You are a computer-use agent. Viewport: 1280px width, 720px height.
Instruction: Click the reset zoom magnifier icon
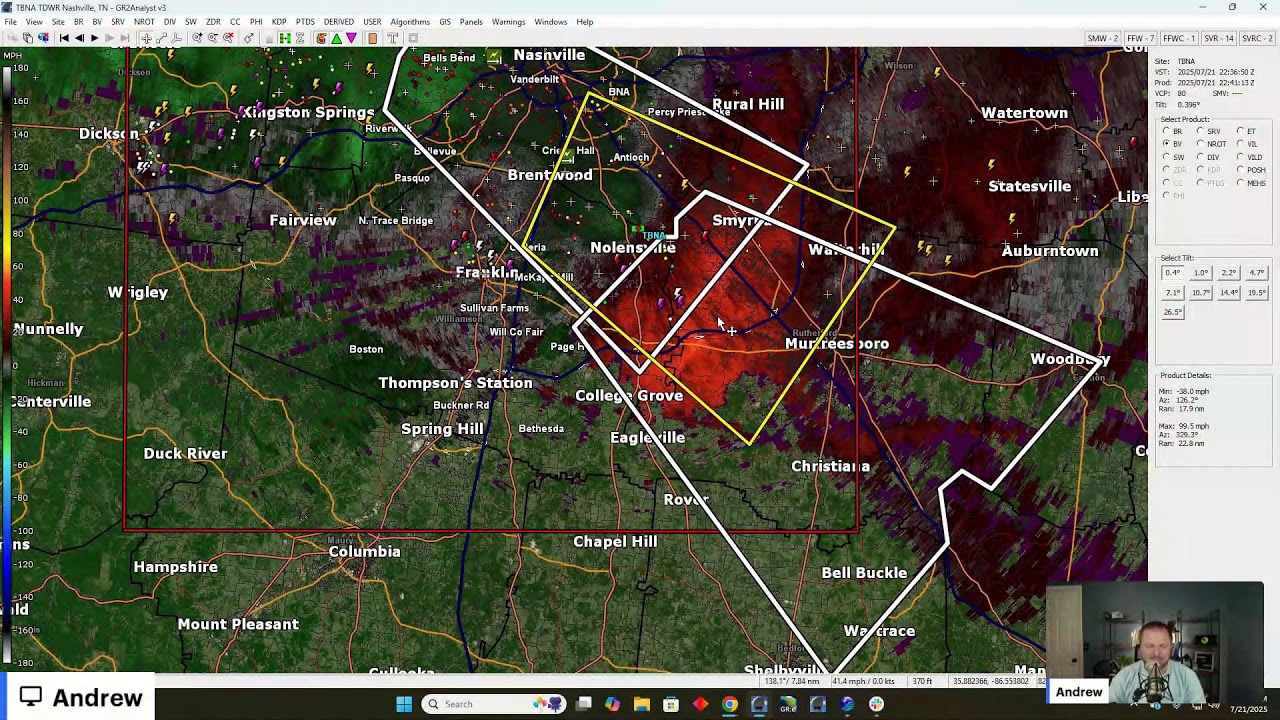click(x=228, y=38)
